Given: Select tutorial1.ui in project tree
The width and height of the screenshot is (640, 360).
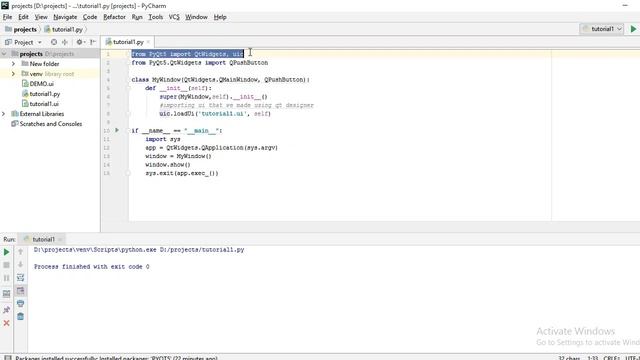Looking at the screenshot, I should click(x=40, y=104).
